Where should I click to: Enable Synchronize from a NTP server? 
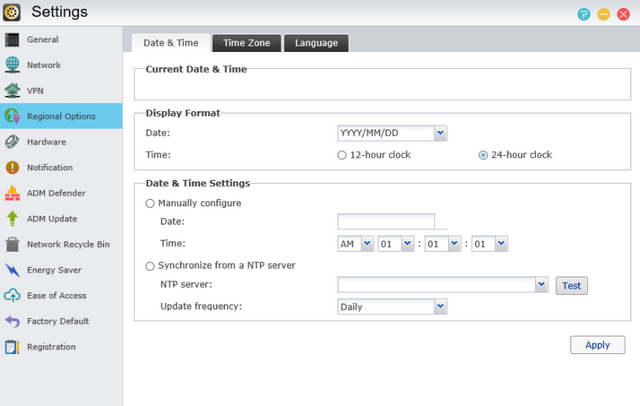[151, 266]
